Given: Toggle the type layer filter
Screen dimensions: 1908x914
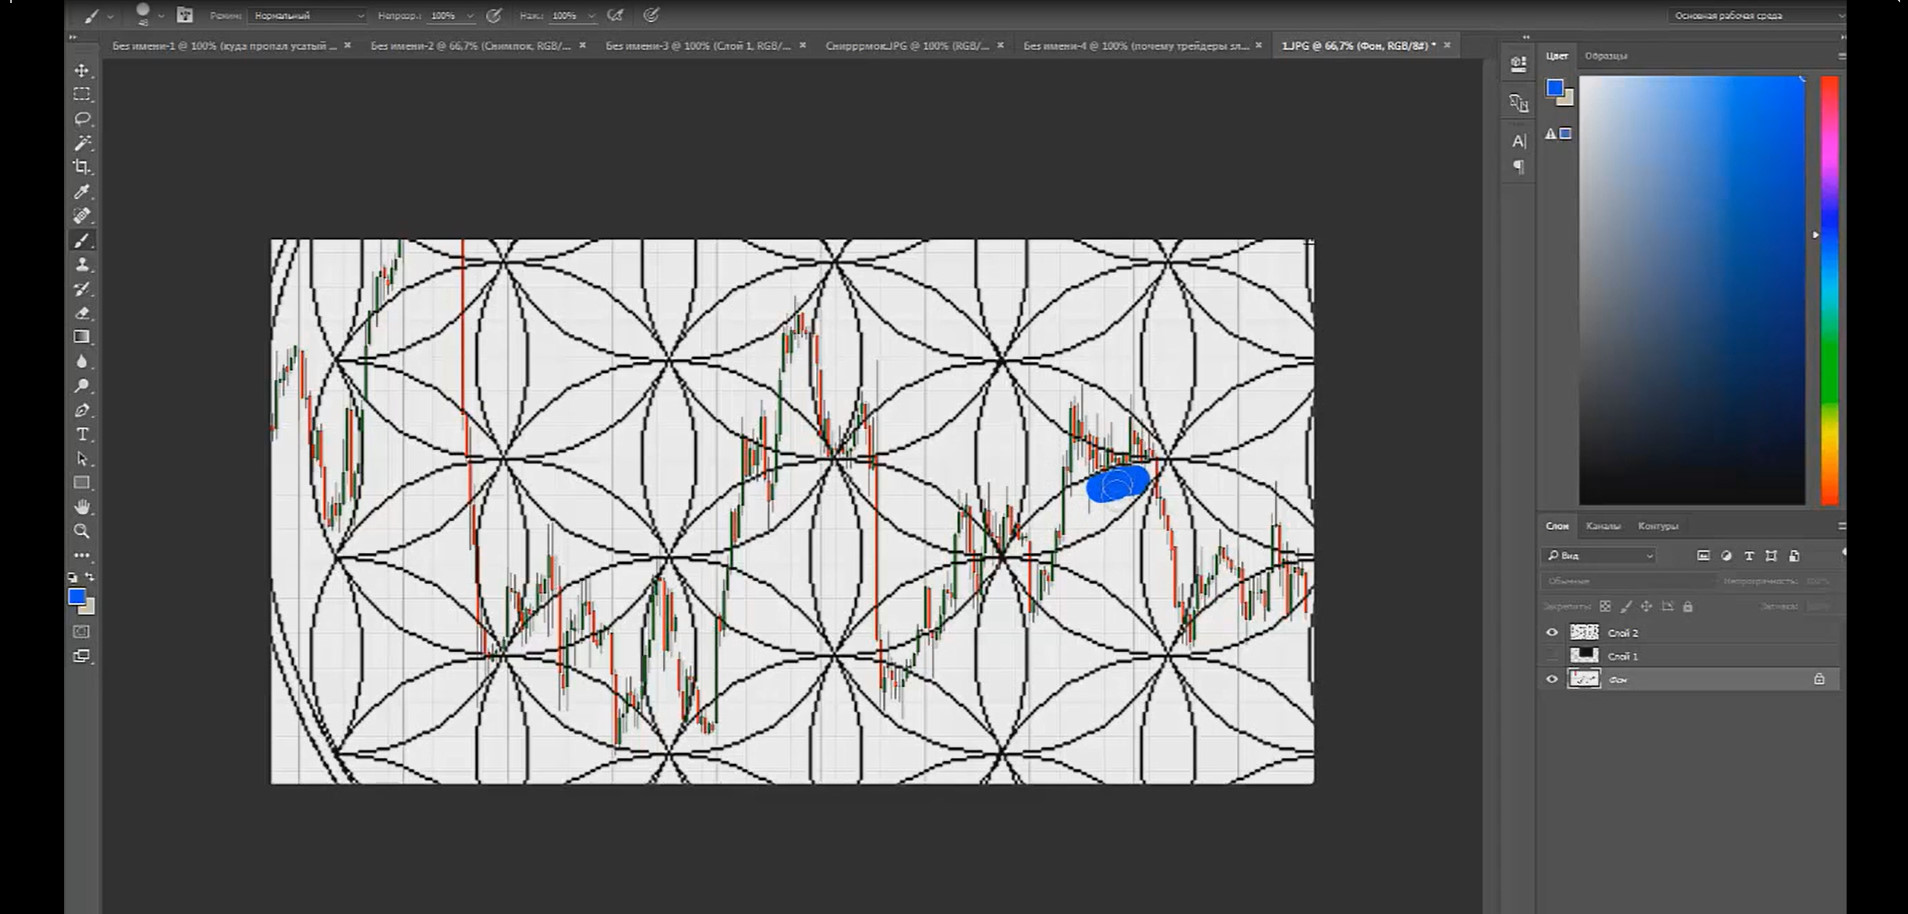Looking at the screenshot, I should 1749,556.
